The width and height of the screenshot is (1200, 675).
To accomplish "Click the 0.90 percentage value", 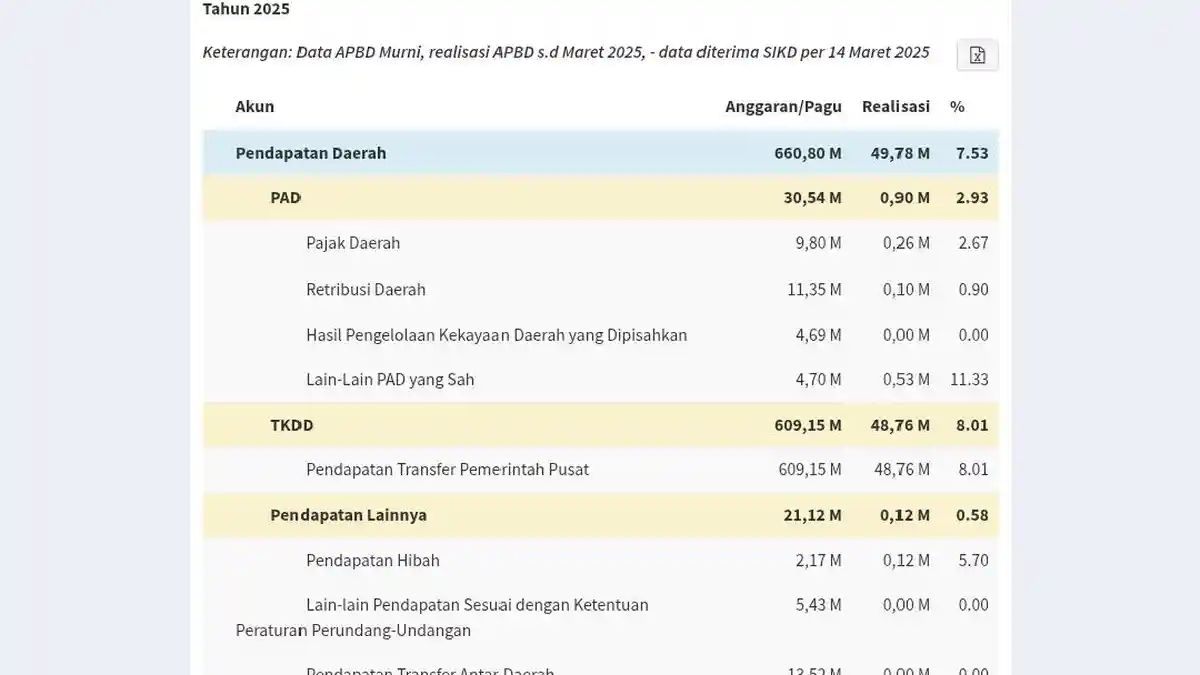I will tap(973, 289).
